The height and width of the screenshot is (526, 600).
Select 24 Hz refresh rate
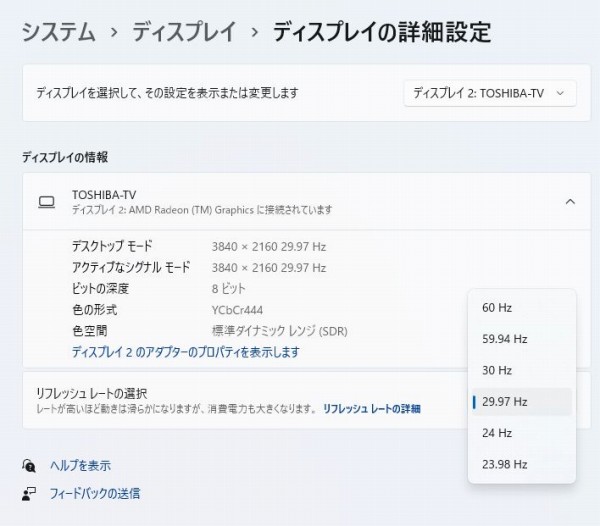coord(497,433)
